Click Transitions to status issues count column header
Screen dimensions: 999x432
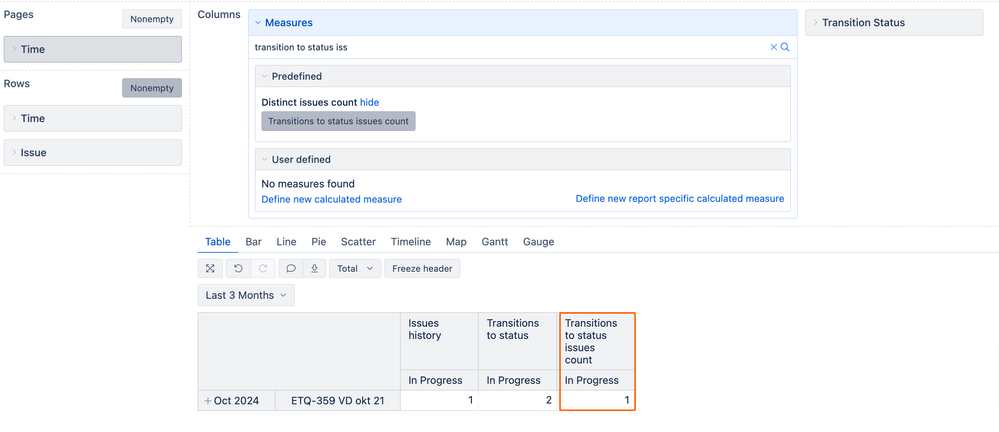[x=597, y=341]
